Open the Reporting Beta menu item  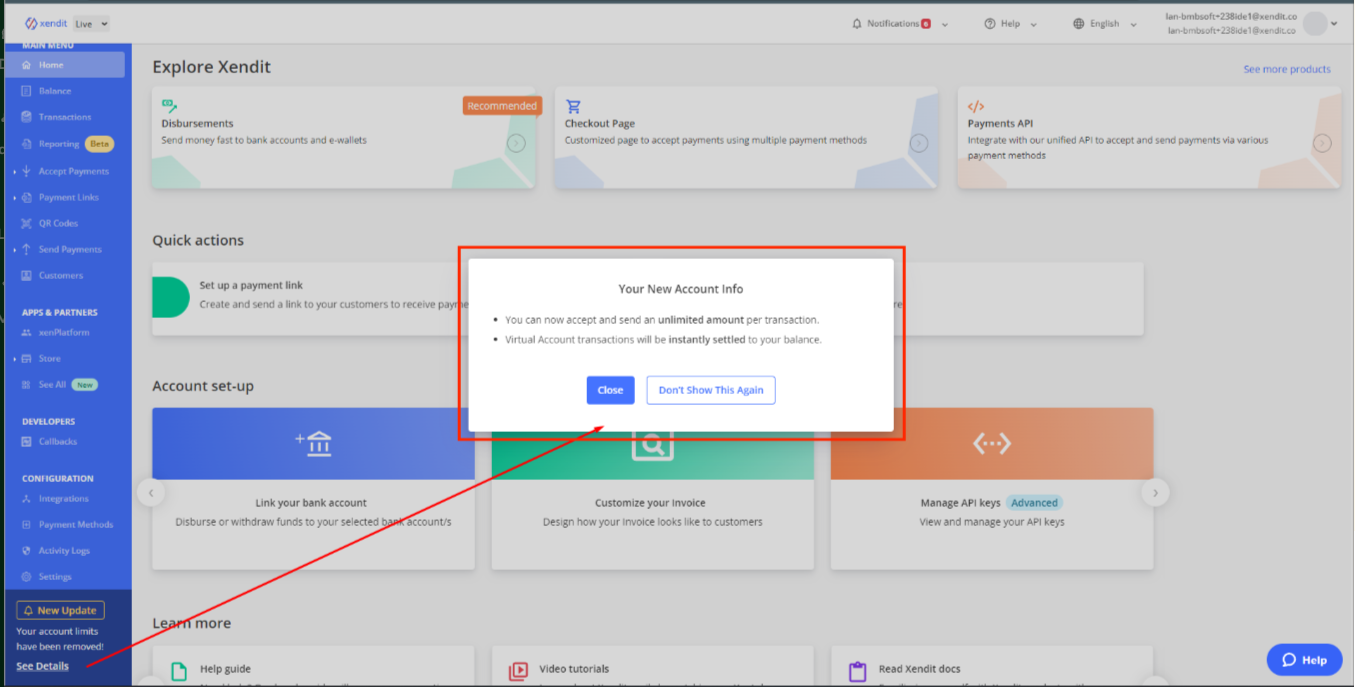tap(66, 144)
